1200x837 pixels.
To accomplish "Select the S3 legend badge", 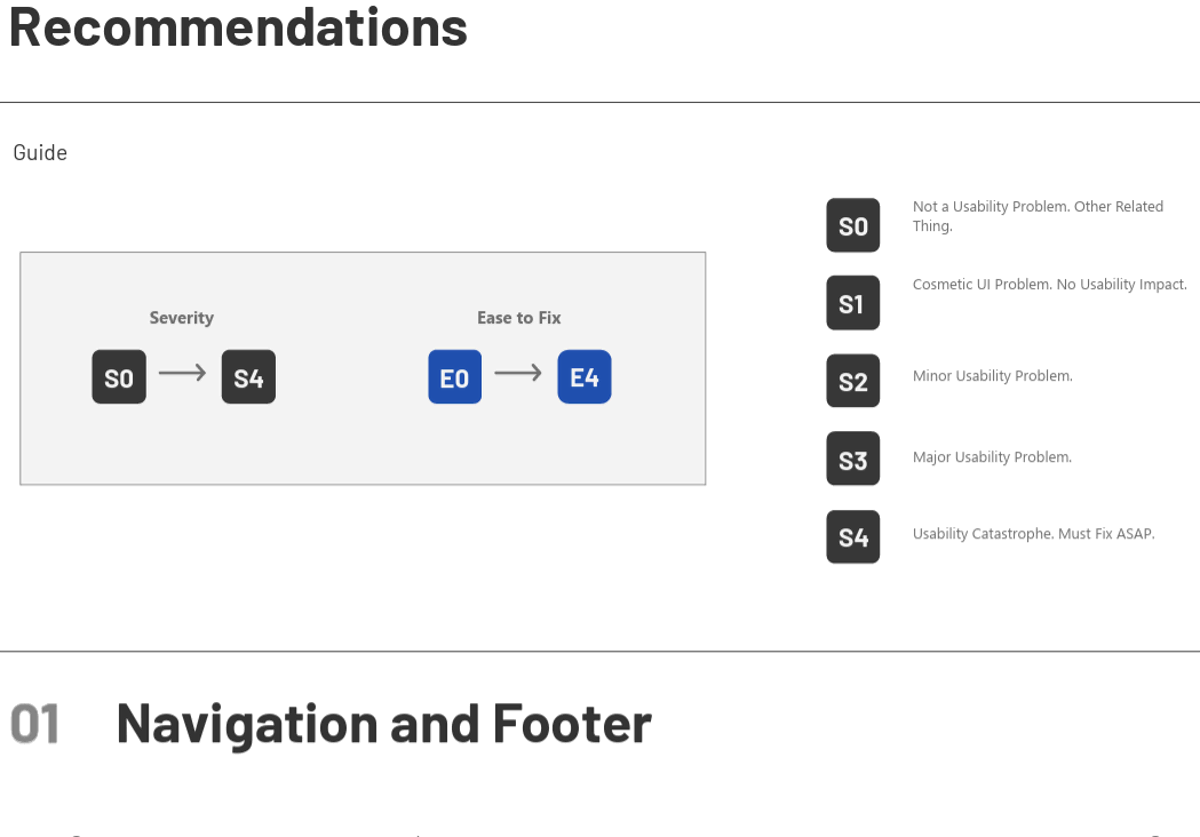I will 853,459.
